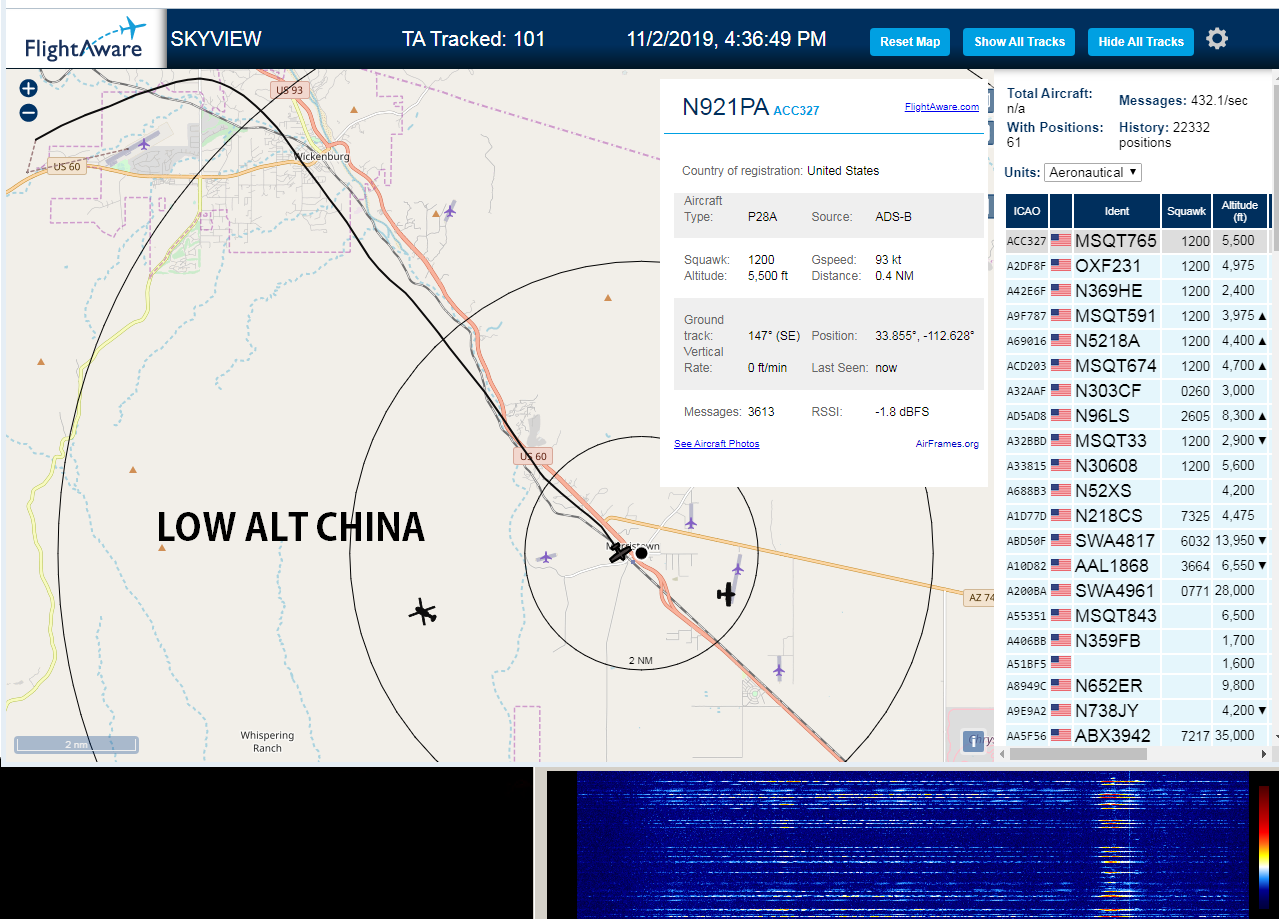Click the climbing arrow in N96LS row
Screen dimensions: 1279x919
pos(1262,416)
